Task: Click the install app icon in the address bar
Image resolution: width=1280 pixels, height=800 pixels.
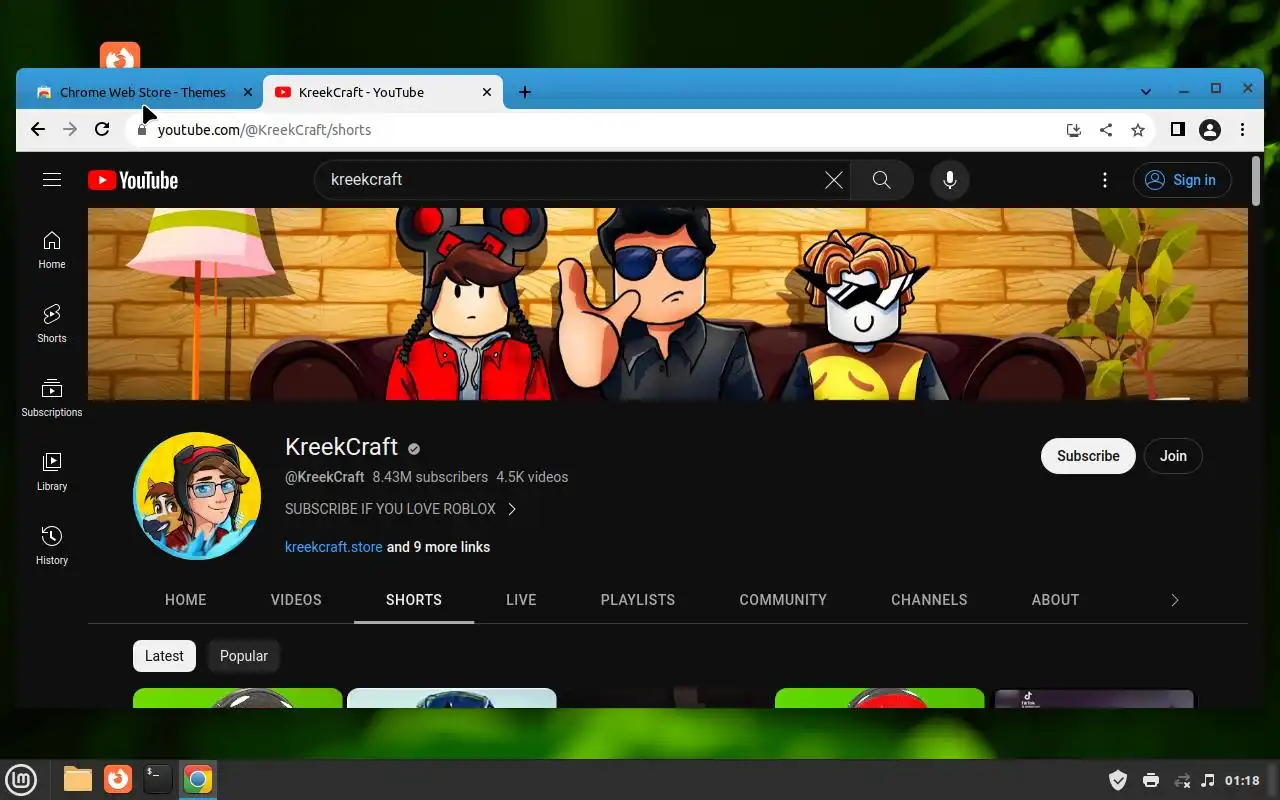Action: click(x=1074, y=129)
